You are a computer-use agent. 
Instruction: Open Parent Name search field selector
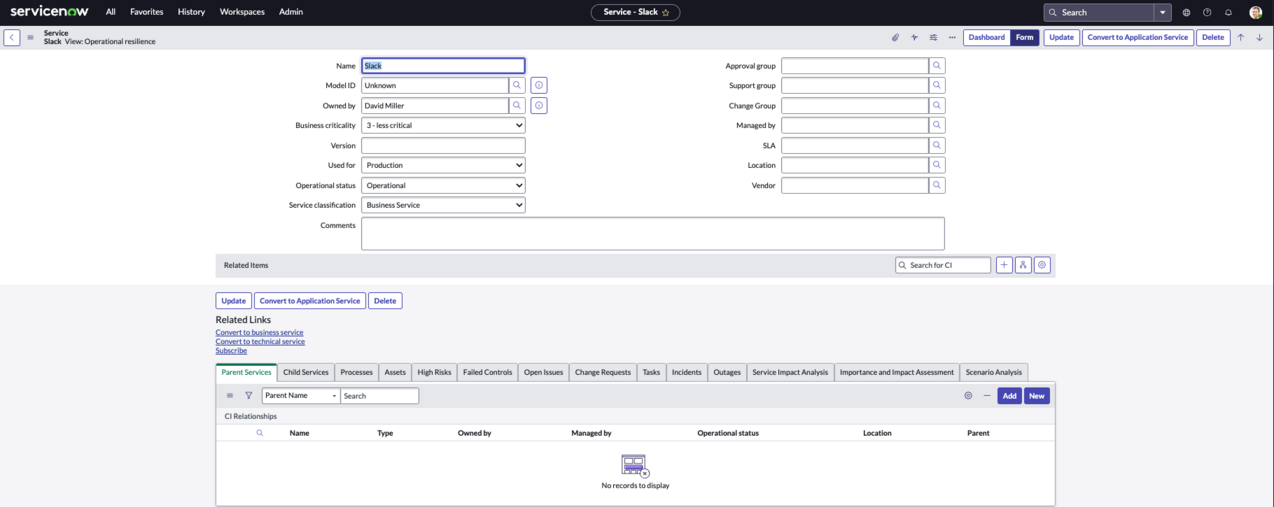pos(301,396)
